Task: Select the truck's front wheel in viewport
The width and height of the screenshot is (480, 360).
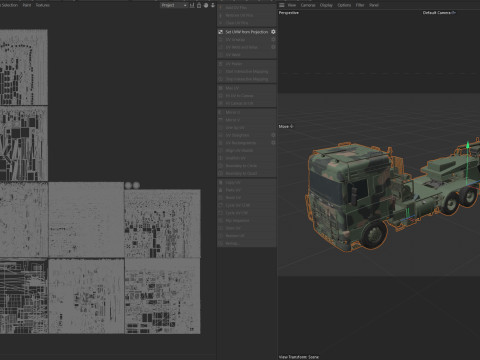Action: 374,234
